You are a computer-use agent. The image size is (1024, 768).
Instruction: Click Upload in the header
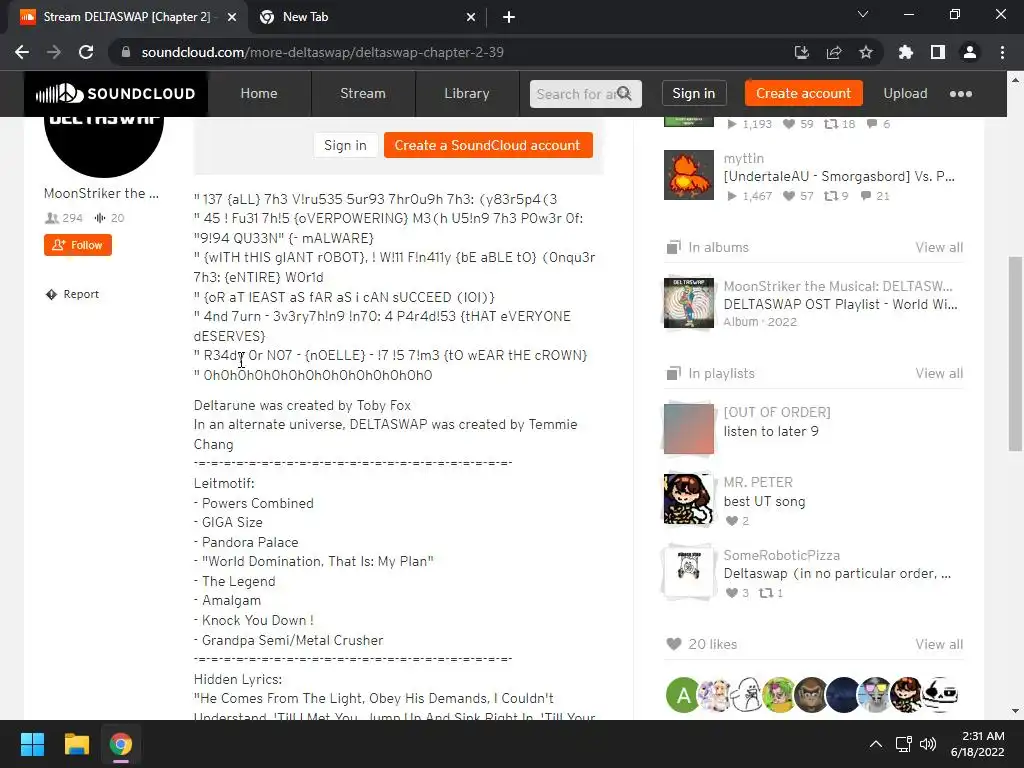905,93
